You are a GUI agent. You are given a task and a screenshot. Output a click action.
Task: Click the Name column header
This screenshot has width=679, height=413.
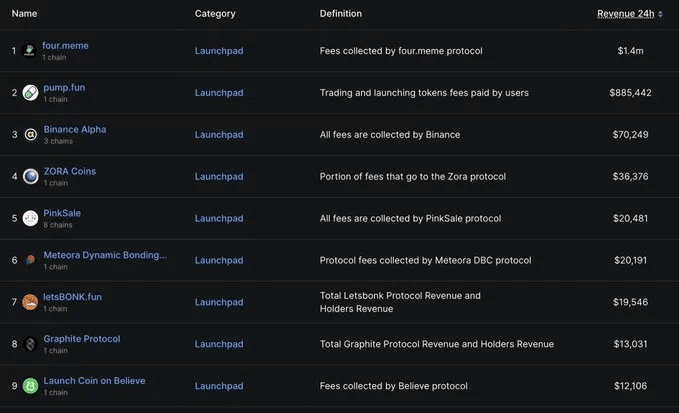(x=24, y=13)
